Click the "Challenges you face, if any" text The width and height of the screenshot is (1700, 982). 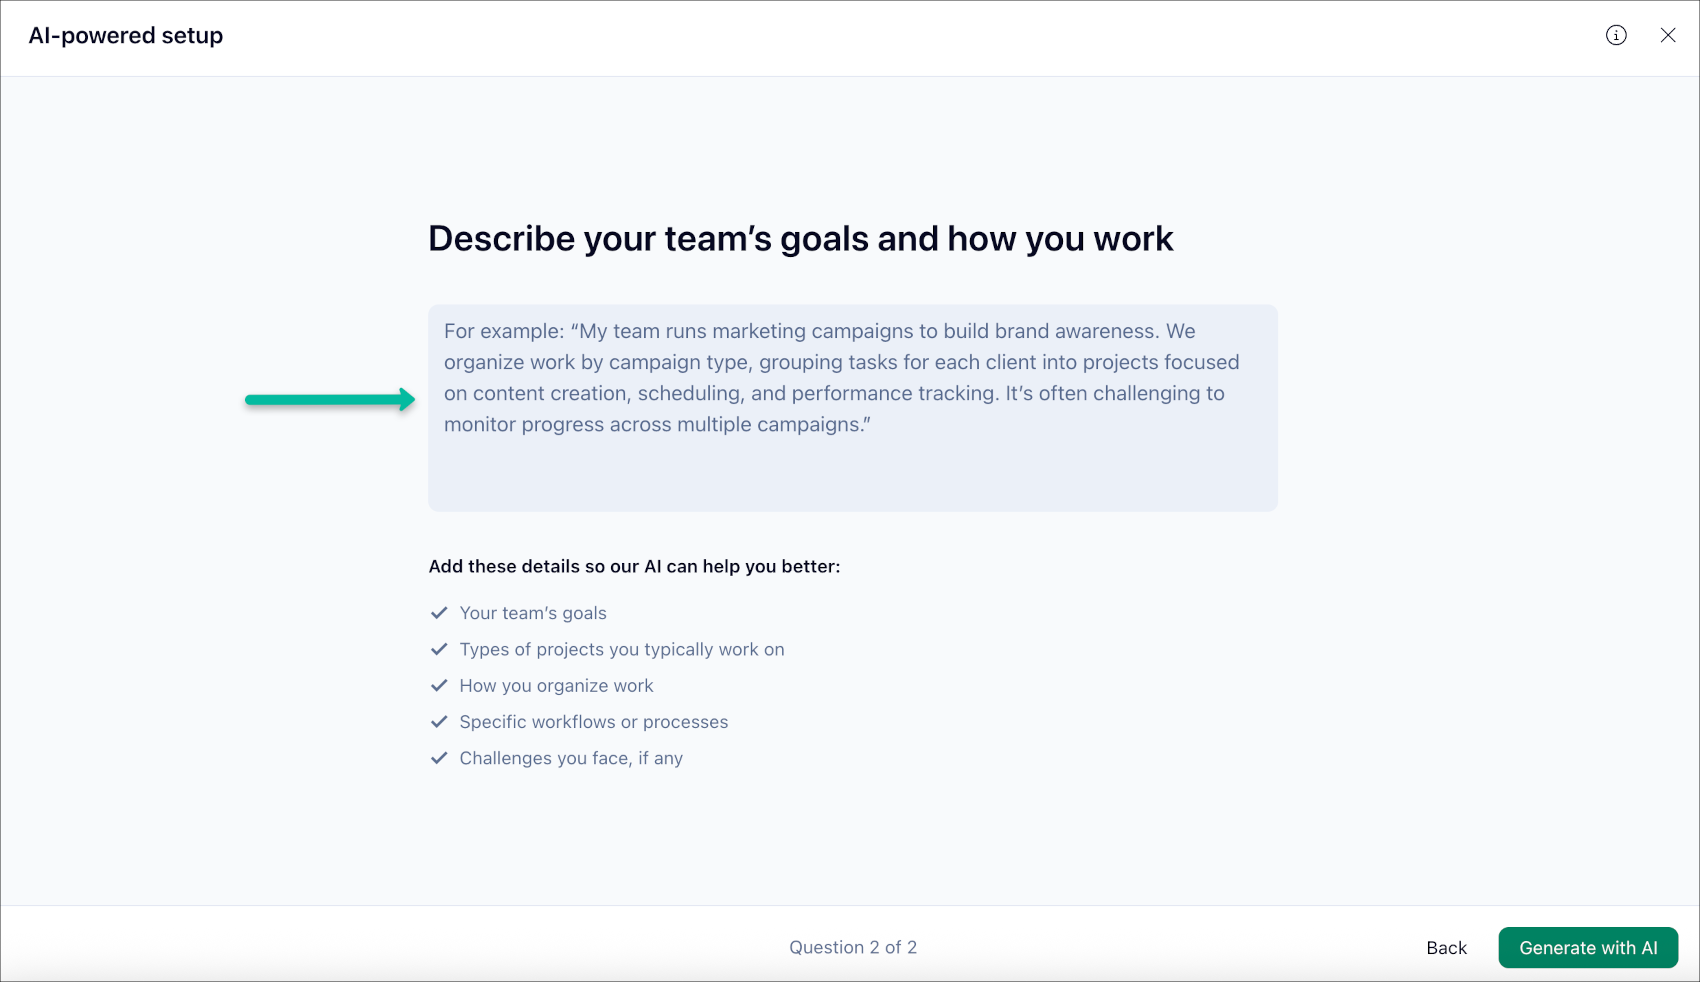tap(571, 758)
